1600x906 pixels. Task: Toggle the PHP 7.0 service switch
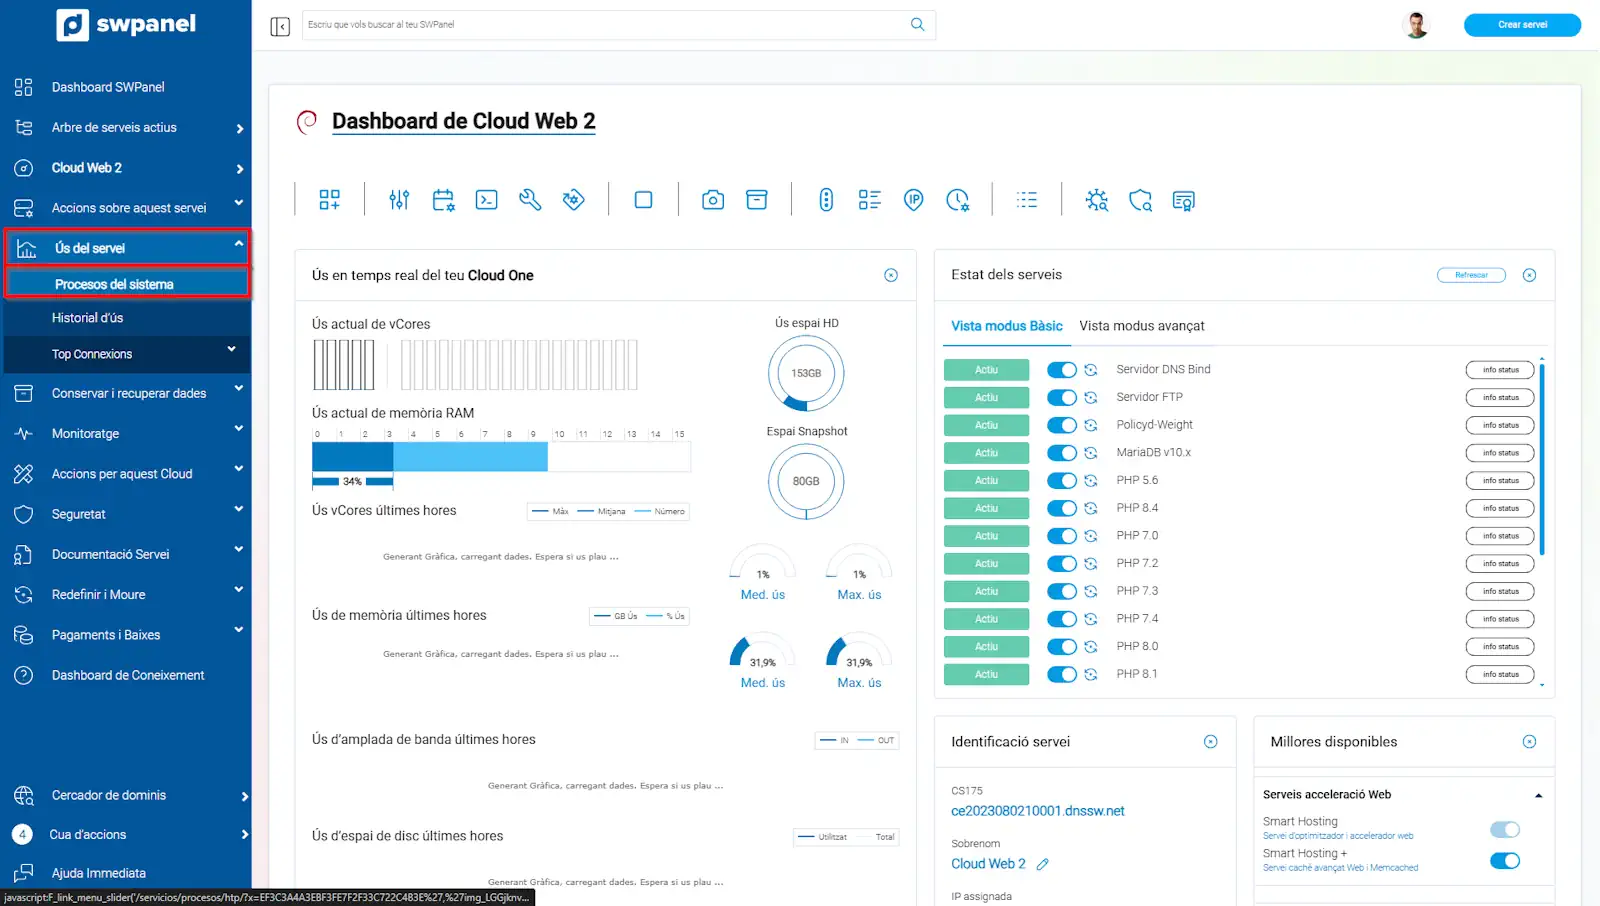pyautogui.click(x=1062, y=536)
